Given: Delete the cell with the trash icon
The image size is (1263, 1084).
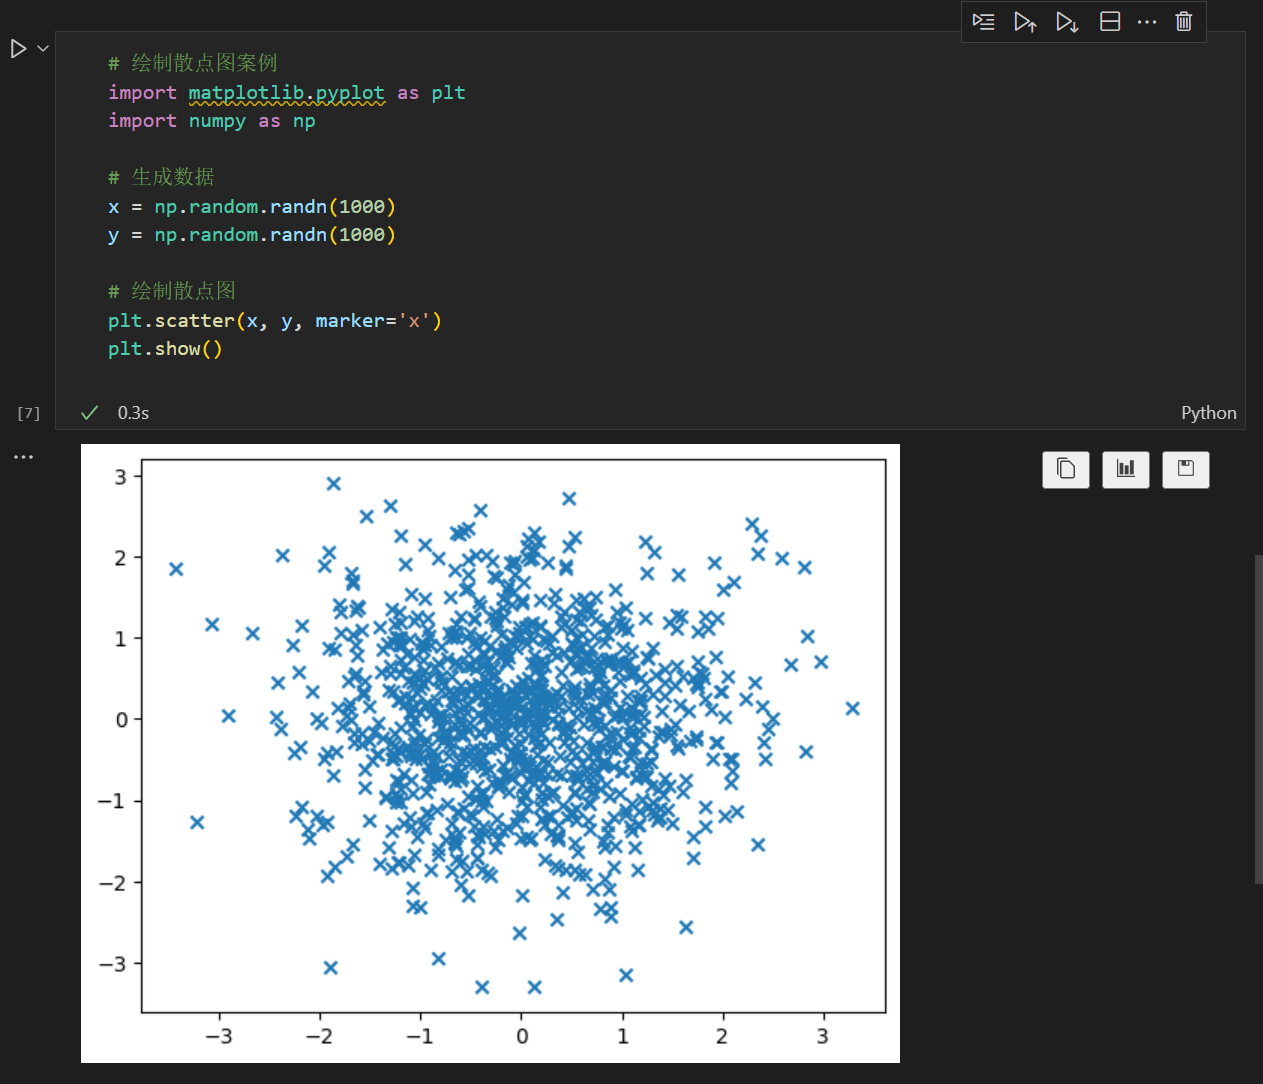Looking at the screenshot, I should click(1184, 22).
